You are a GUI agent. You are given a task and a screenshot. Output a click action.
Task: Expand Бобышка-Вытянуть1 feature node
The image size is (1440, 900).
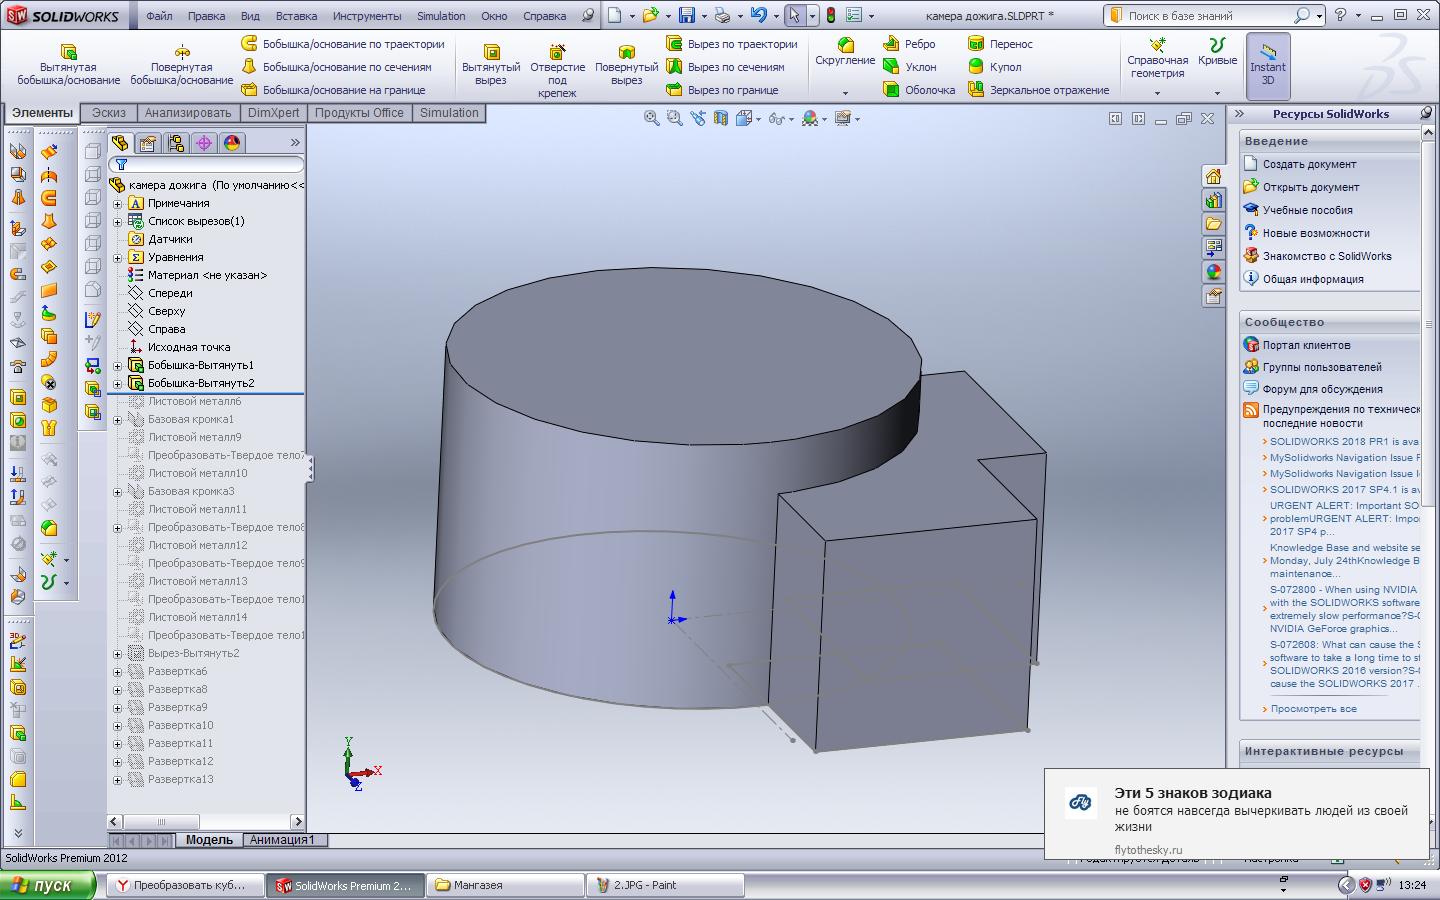(117, 365)
